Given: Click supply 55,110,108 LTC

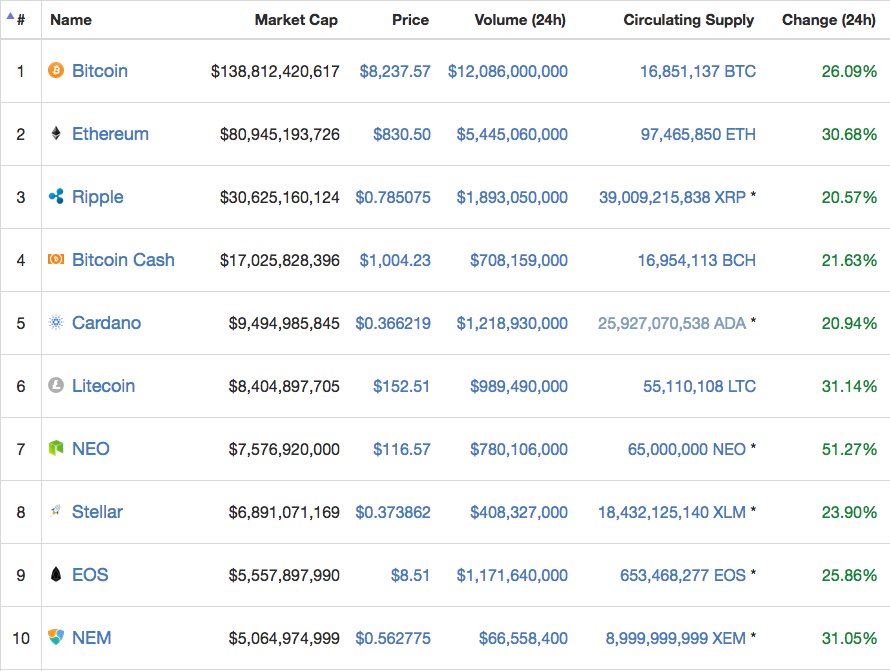Looking at the screenshot, I should 699,387.
